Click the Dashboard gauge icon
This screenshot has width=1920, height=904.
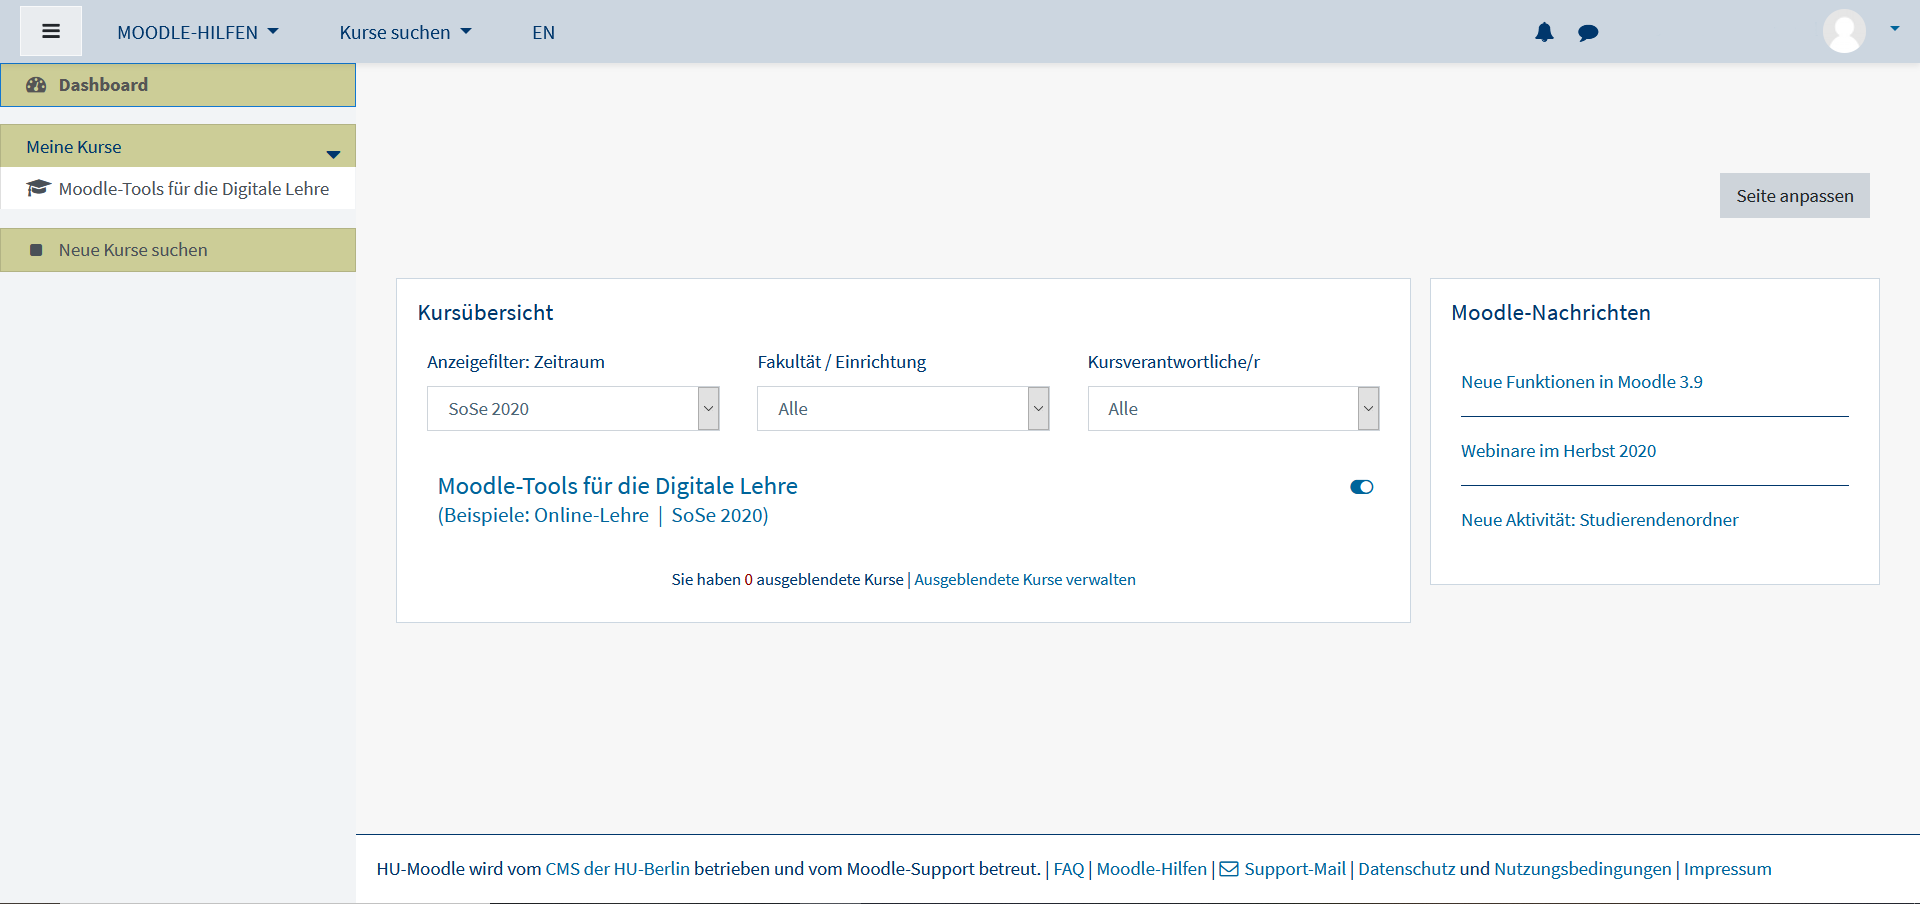point(36,85)
